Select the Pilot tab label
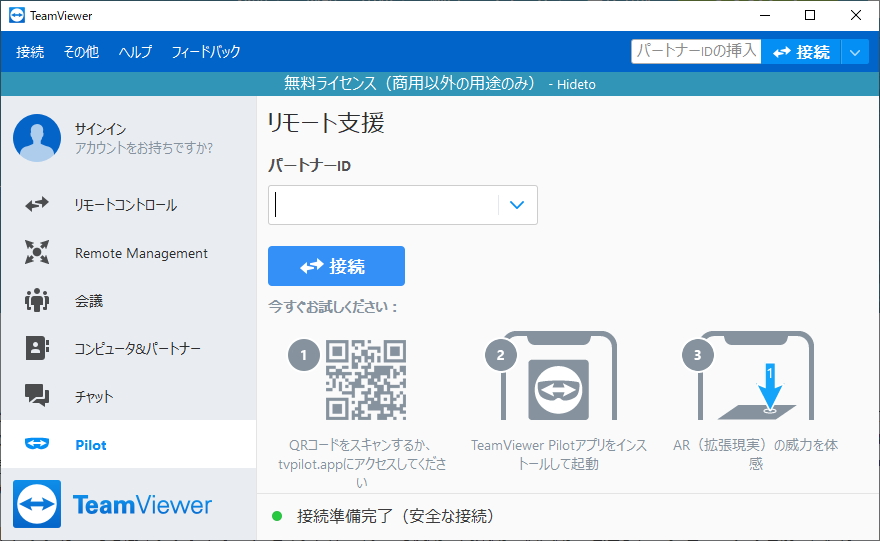880x541 pixels. [x=91, y=445]
